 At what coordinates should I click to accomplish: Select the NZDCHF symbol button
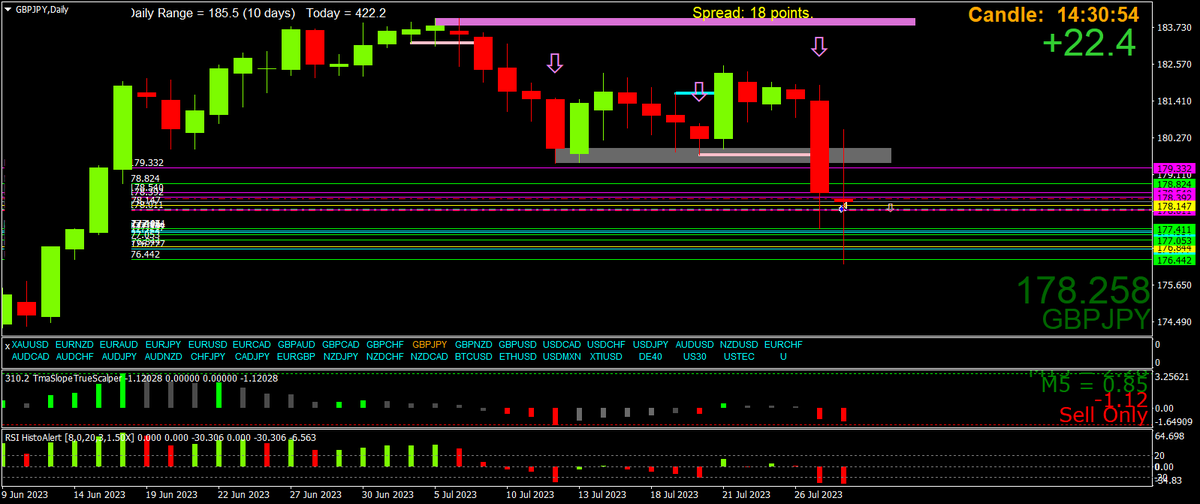[x=385, y=356]
